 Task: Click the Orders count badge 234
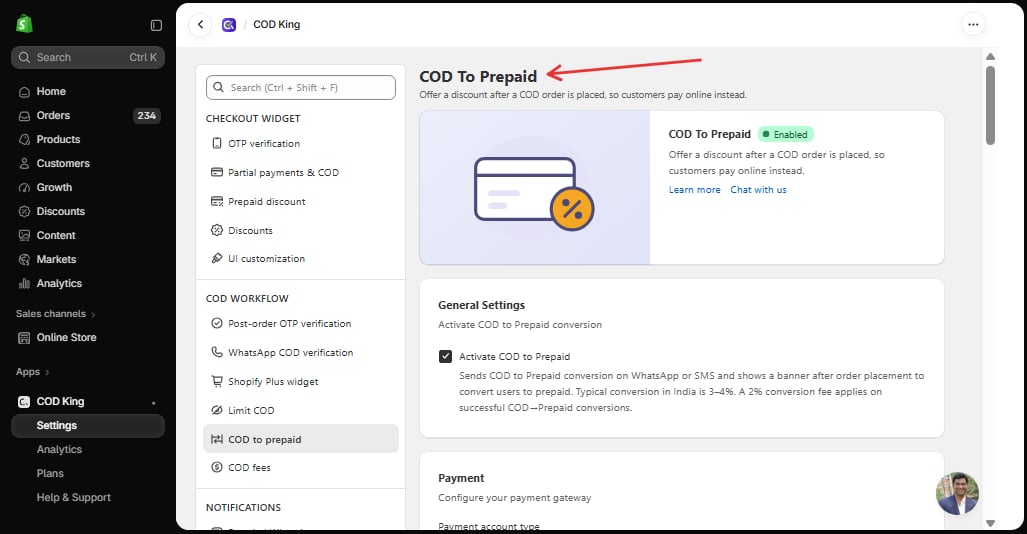[x=146, y=116]
